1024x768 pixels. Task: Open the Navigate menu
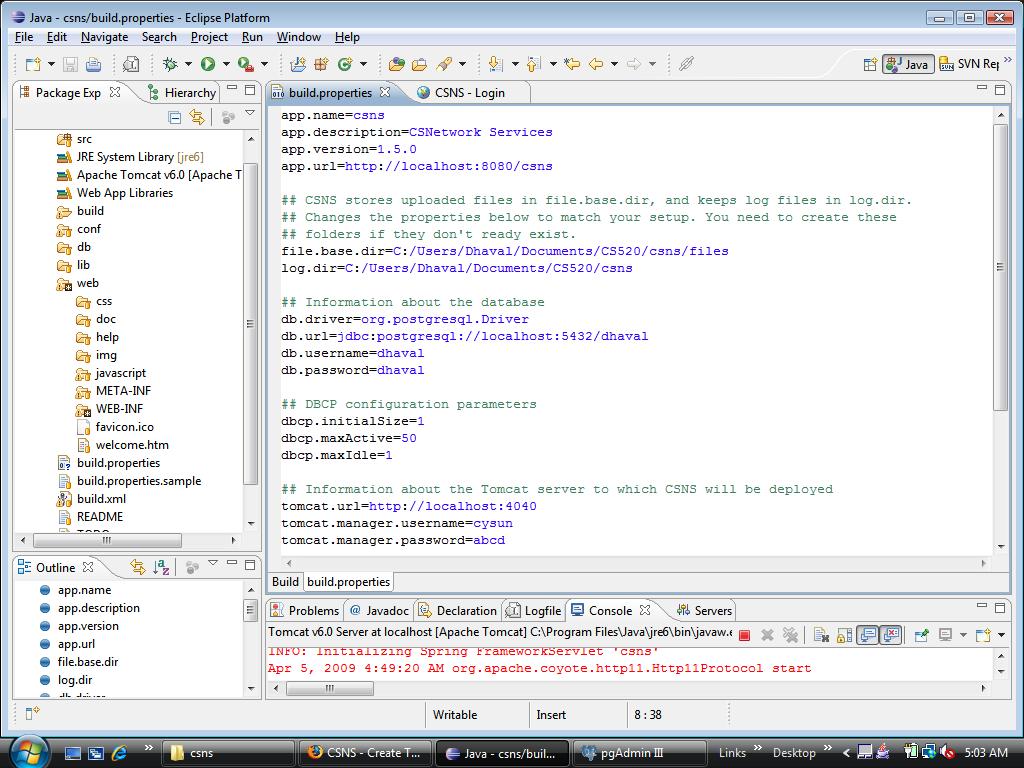[x=104, y=37]
